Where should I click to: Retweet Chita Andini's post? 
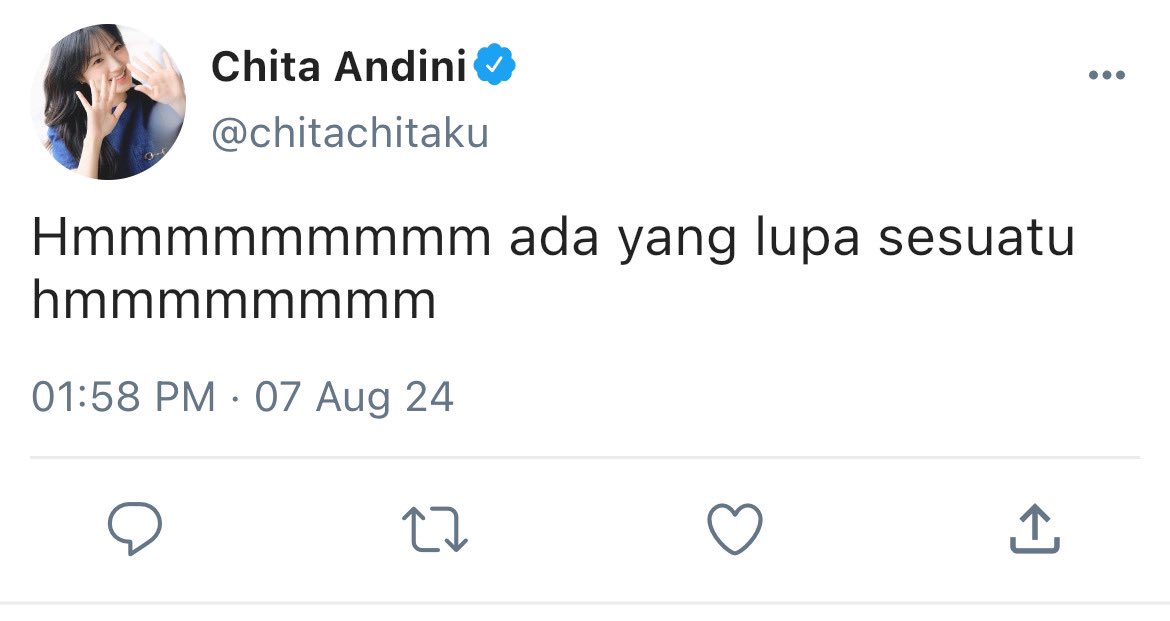[435, 529]
